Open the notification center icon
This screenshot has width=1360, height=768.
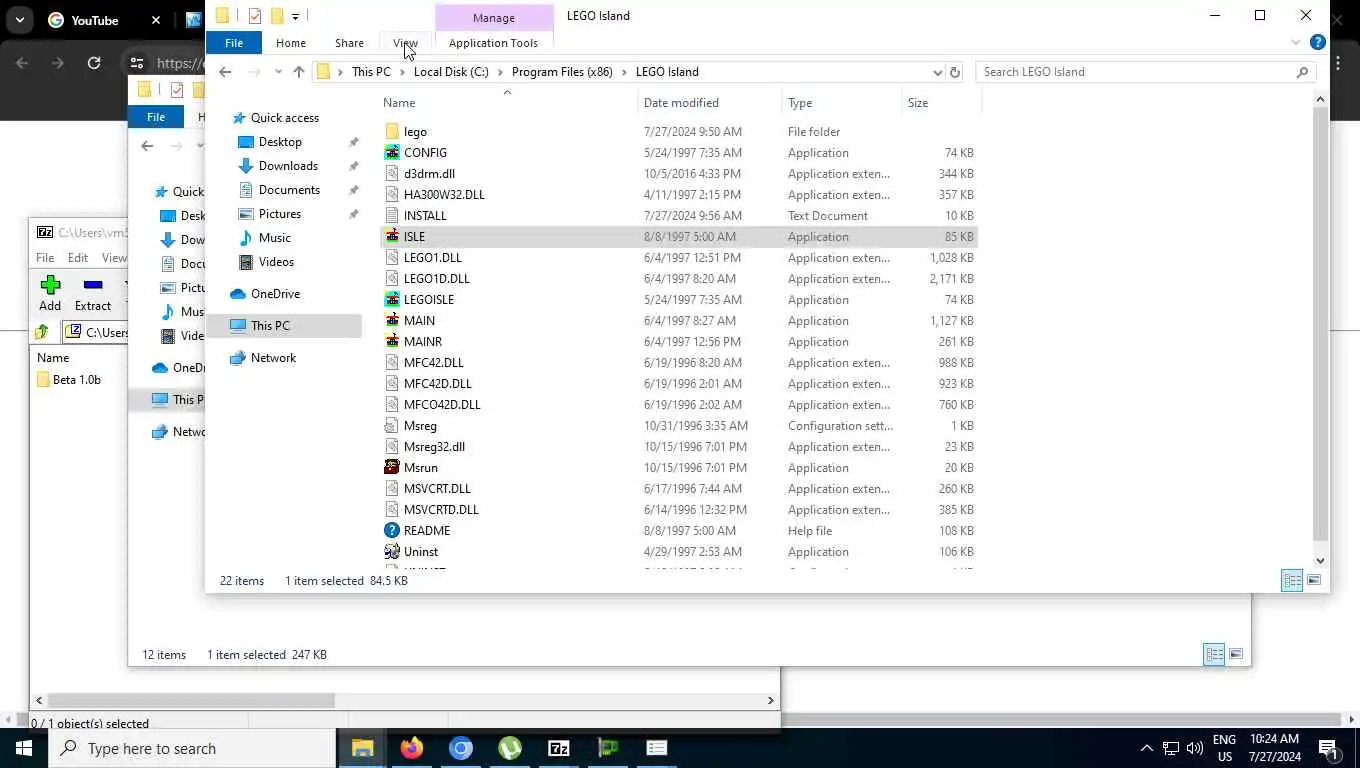click(x=1329, y=748)
